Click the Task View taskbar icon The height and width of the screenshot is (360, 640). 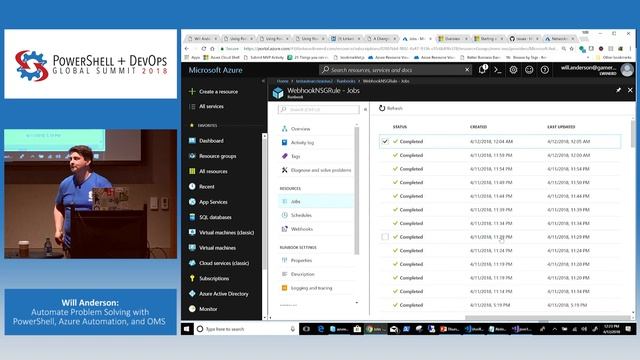coord(306,329)
